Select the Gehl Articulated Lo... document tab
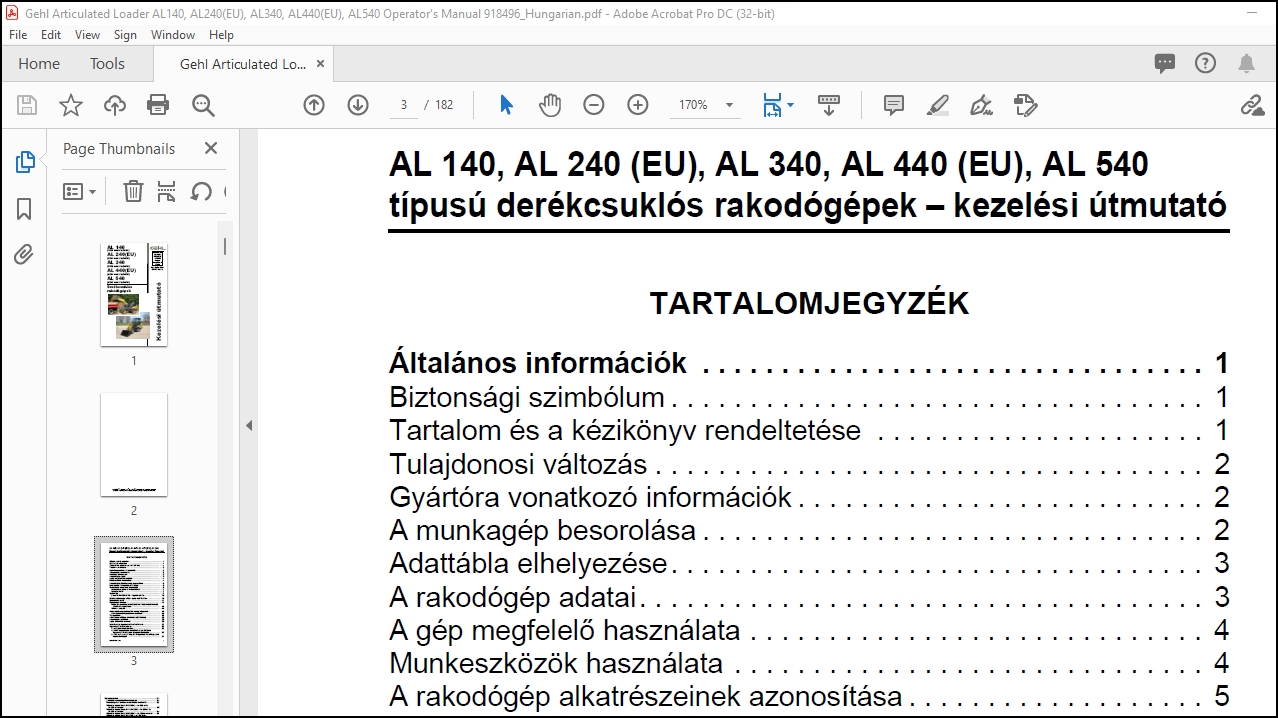This screenshot has width=1278, height=718. tap(243, 64)
